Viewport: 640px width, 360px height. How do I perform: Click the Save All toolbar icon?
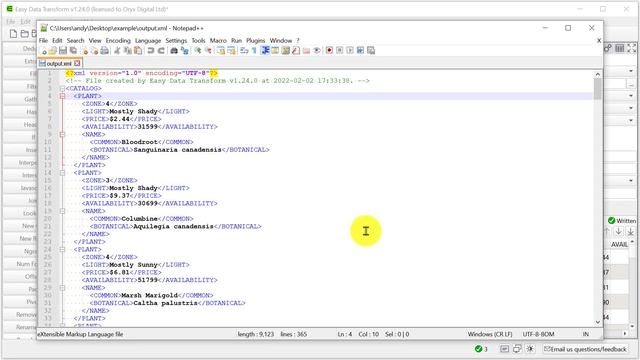pyautogui.click(x=73, y=50)
